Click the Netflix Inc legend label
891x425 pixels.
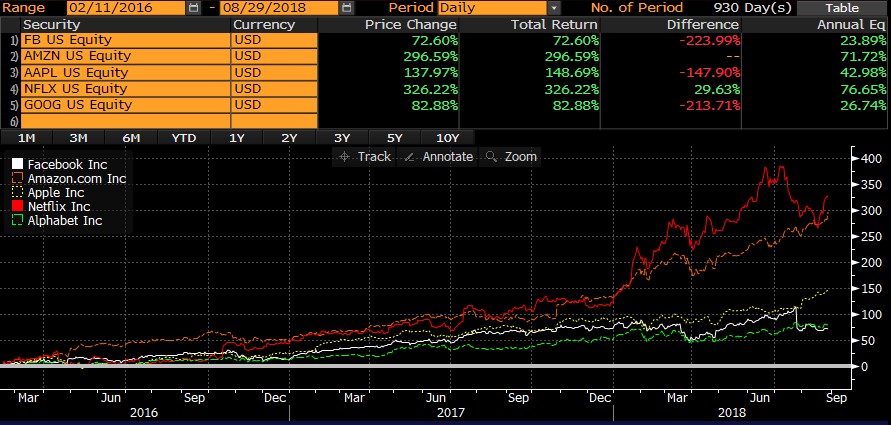click(x=59, y=207)
